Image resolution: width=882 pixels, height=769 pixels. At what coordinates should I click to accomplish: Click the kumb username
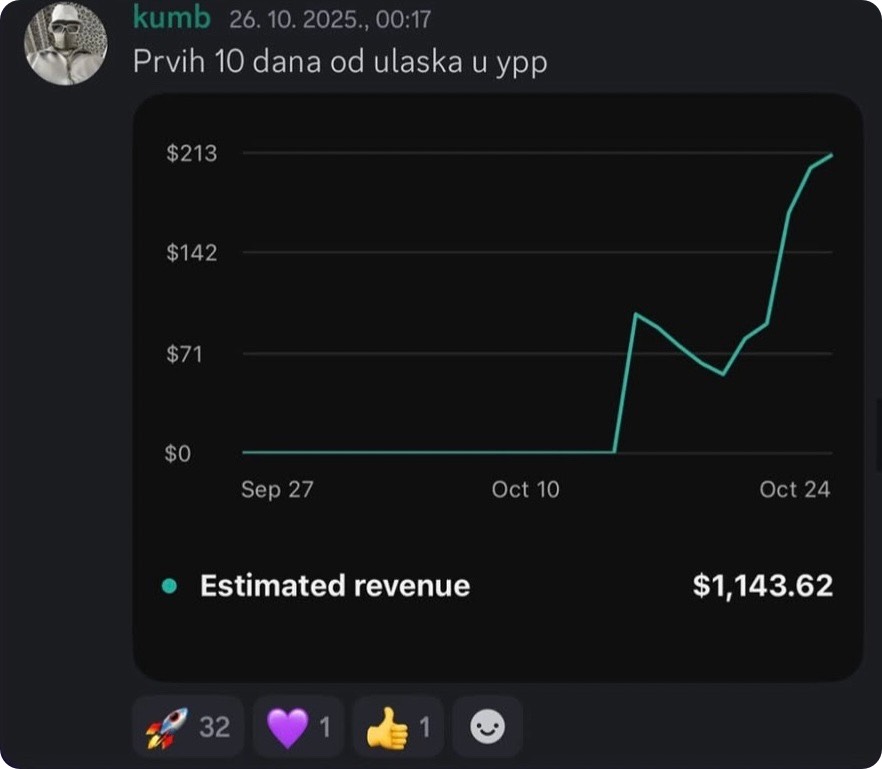pyautogui.click(x=172, y=19)
